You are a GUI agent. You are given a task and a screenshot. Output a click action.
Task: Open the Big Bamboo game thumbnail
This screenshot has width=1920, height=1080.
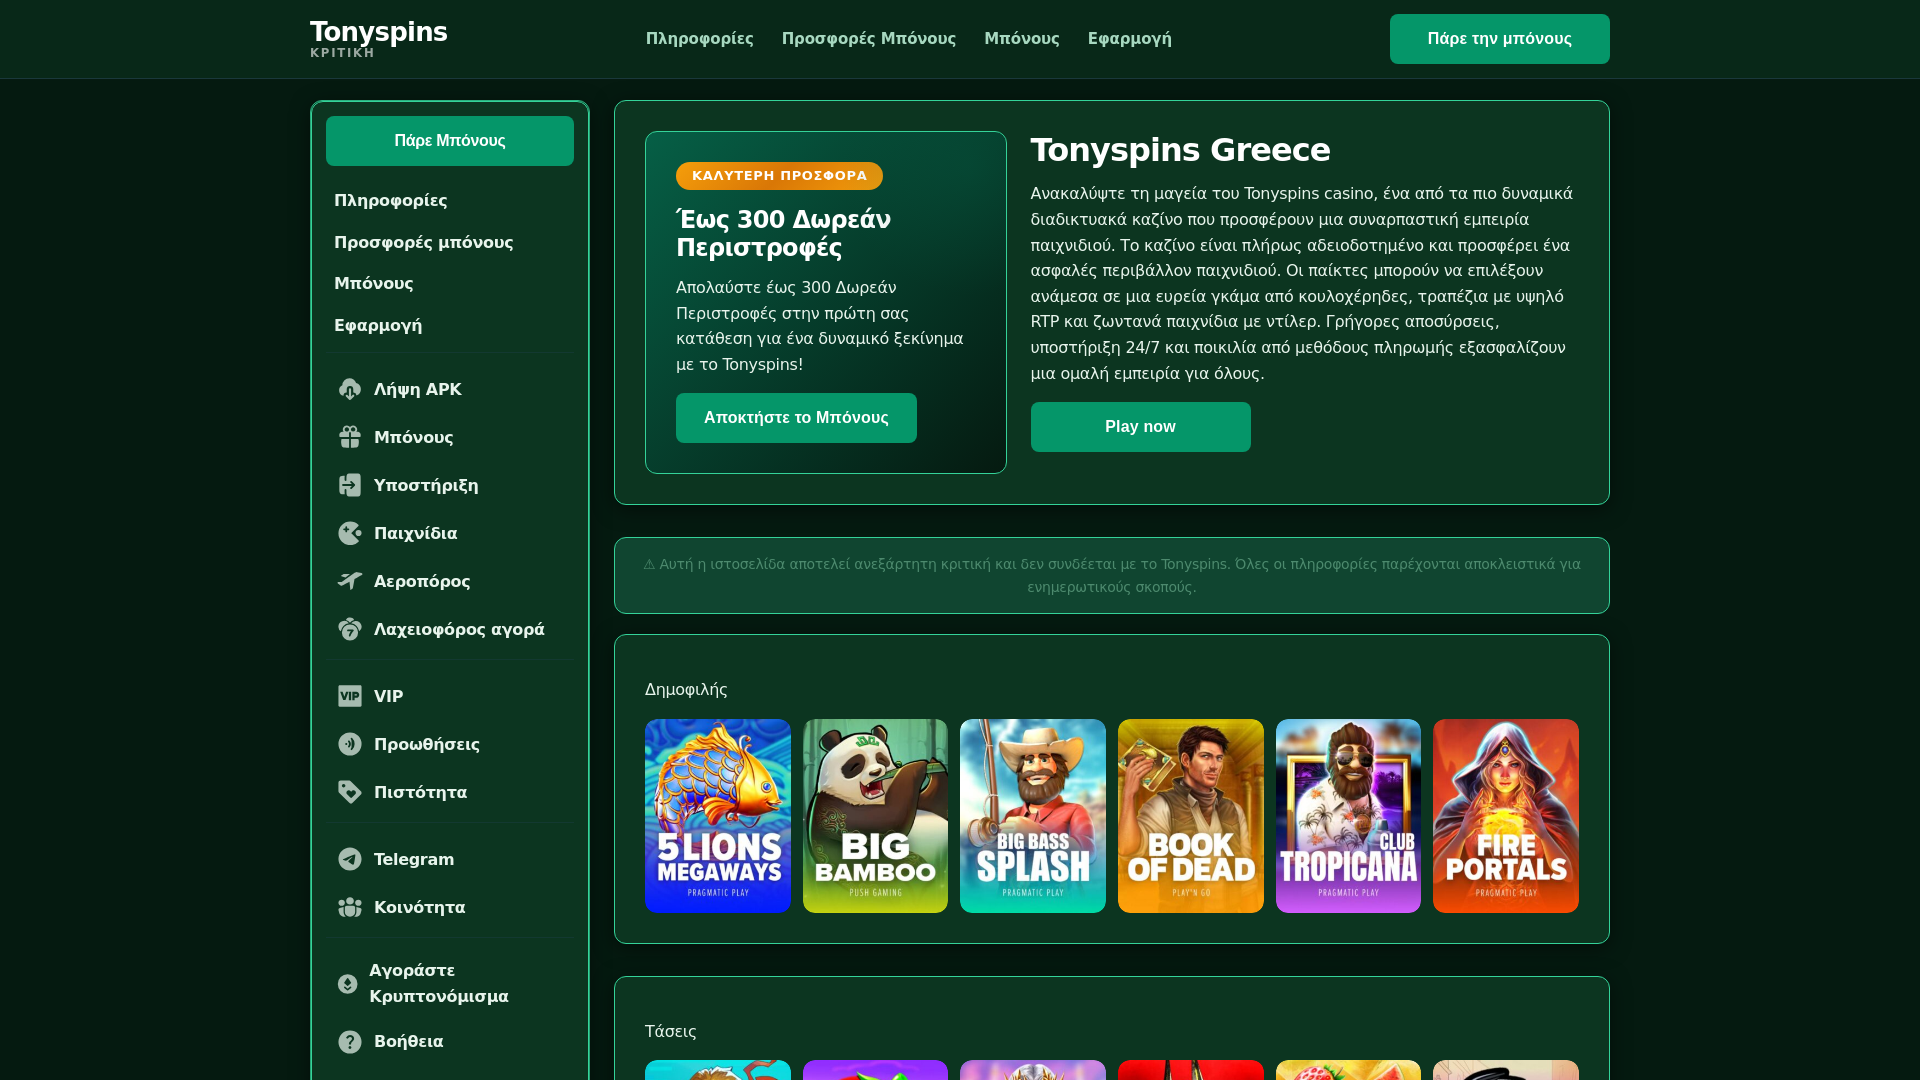click(x=875, y=816)
